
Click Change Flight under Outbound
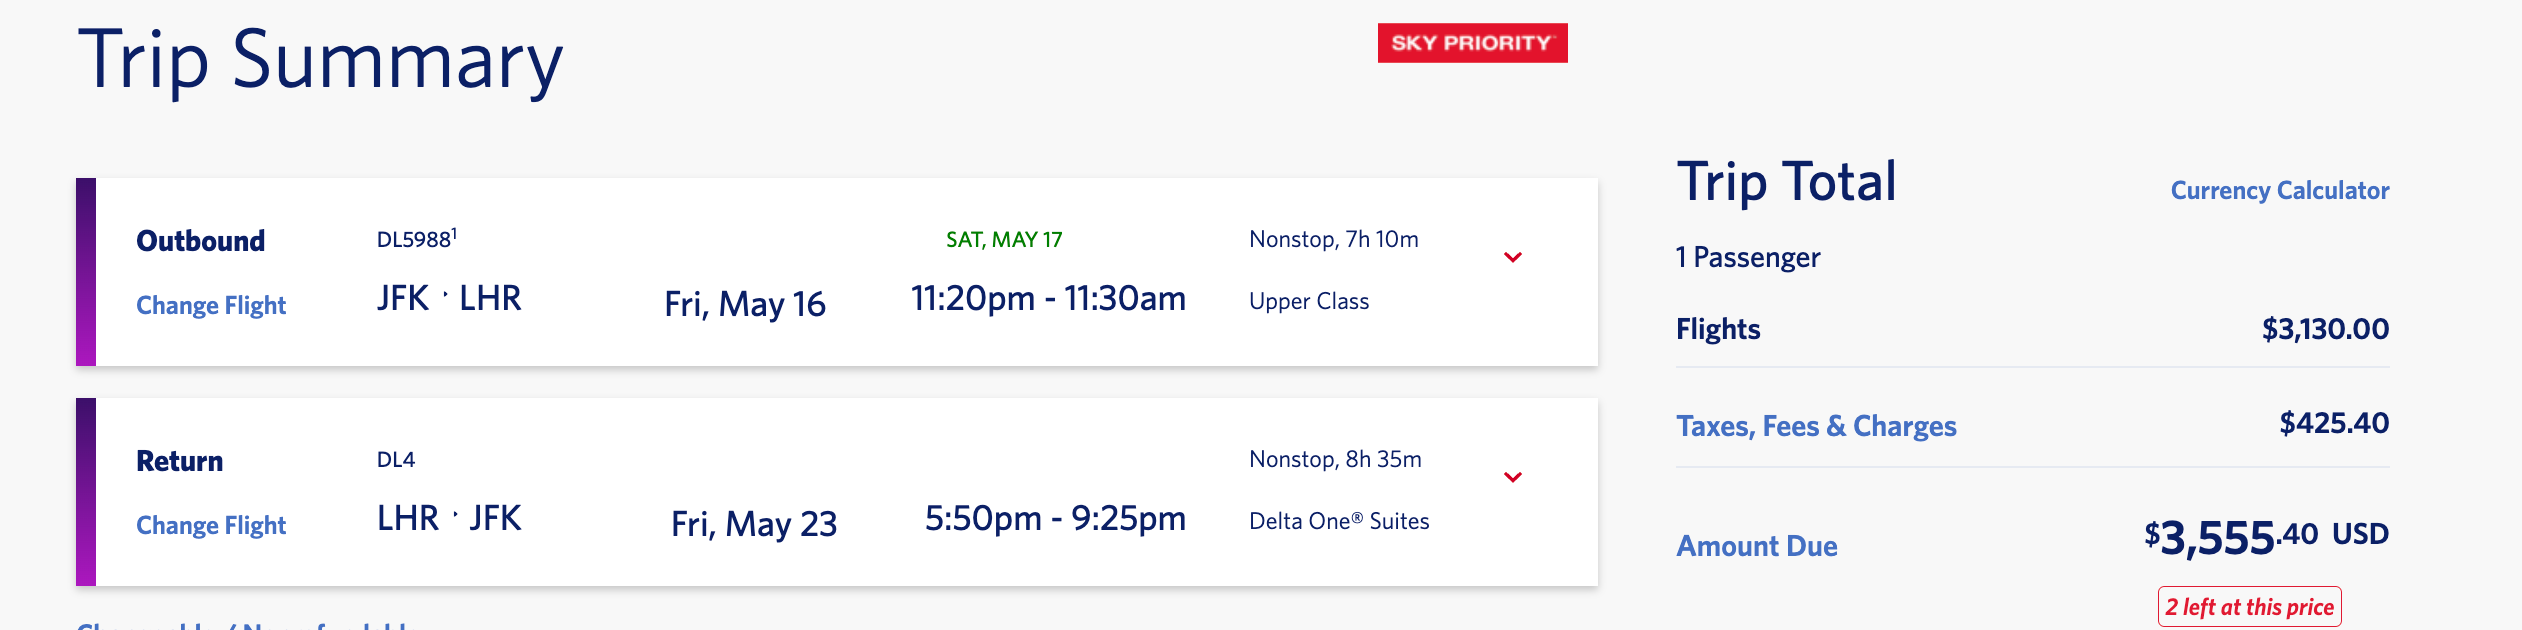click(x=211, y=305)
